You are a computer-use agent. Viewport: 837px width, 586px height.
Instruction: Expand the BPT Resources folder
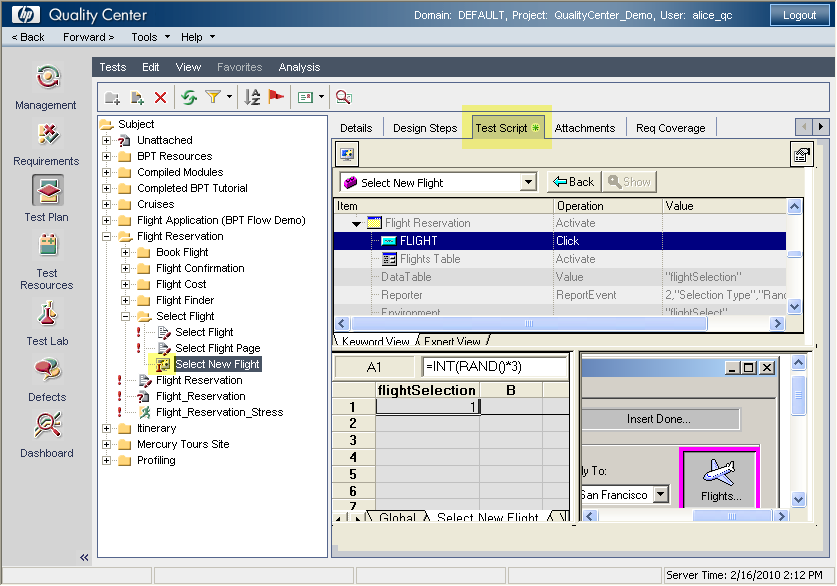coord(106,156)
